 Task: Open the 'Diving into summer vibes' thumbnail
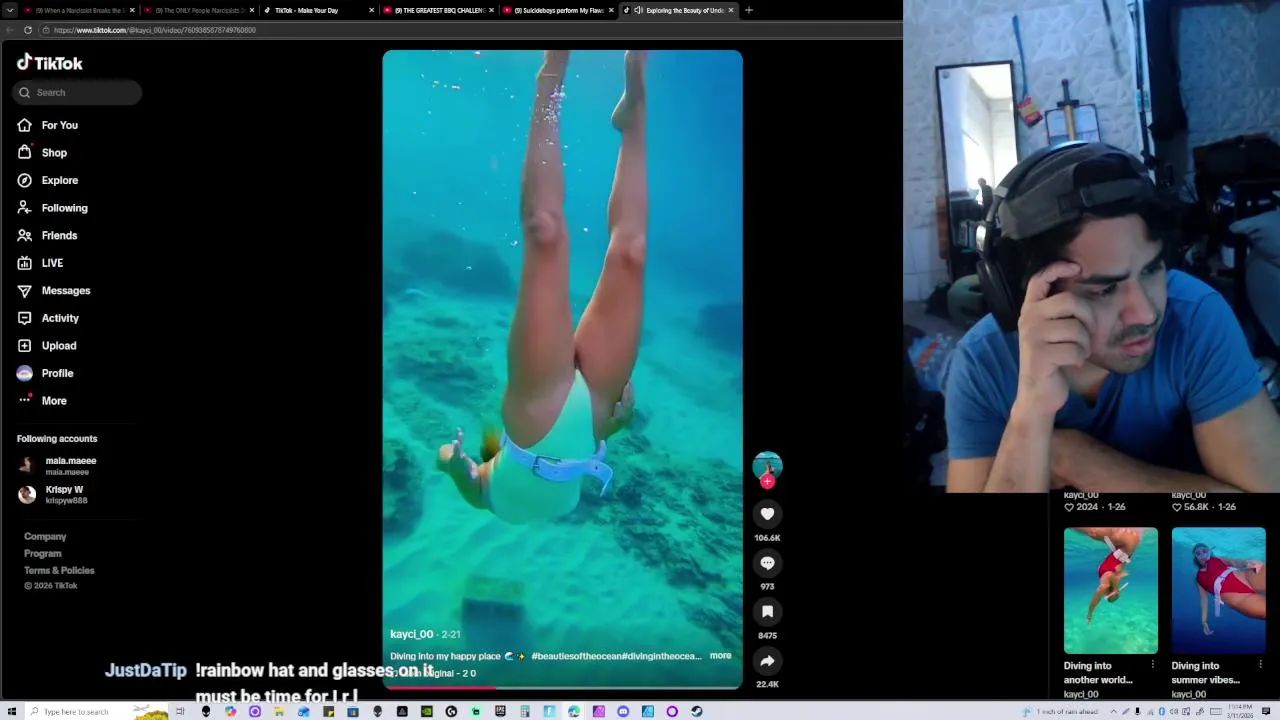(1218, 590)
